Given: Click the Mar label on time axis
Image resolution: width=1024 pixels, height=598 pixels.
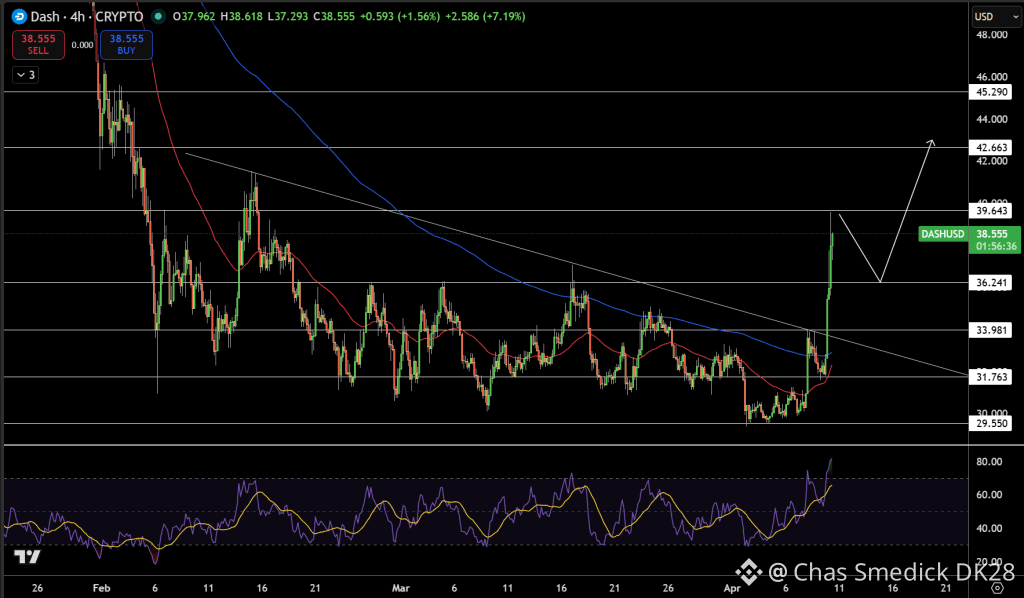Looking at the screenshot, I should point(400,588).
